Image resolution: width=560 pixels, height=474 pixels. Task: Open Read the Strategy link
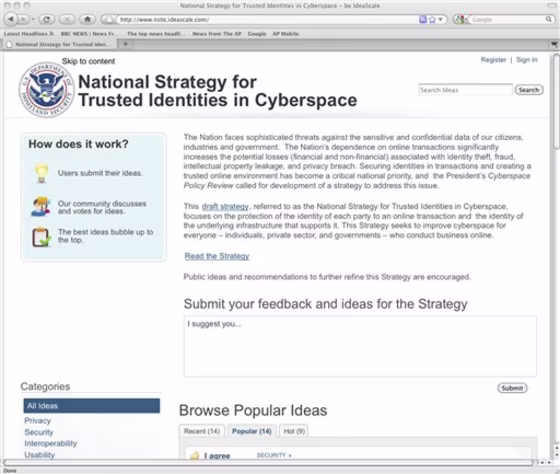coord(217,256)
